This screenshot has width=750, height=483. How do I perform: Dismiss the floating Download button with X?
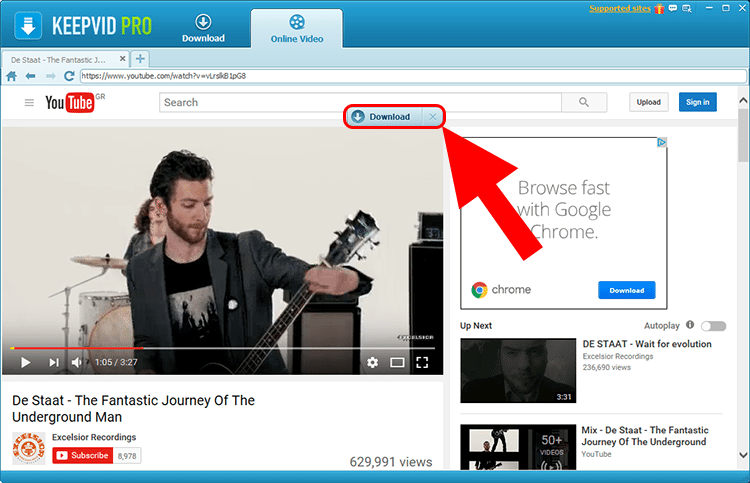(433, 117)
